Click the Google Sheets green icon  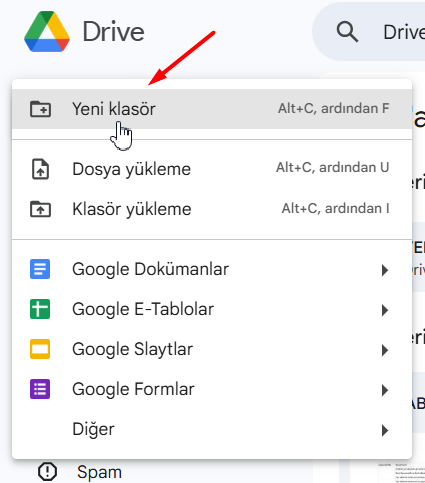pyautogui.click(x=40, y=309)
